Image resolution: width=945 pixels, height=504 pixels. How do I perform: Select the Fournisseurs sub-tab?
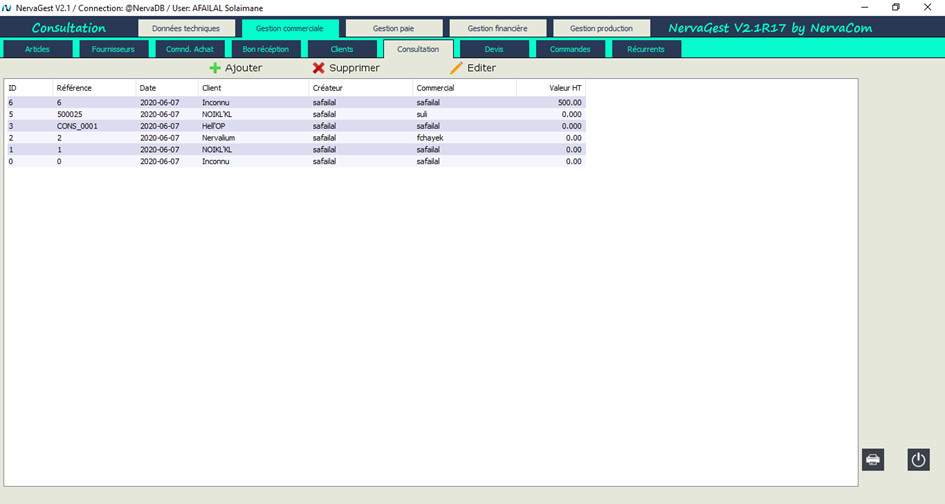click(x=113, y=49)
